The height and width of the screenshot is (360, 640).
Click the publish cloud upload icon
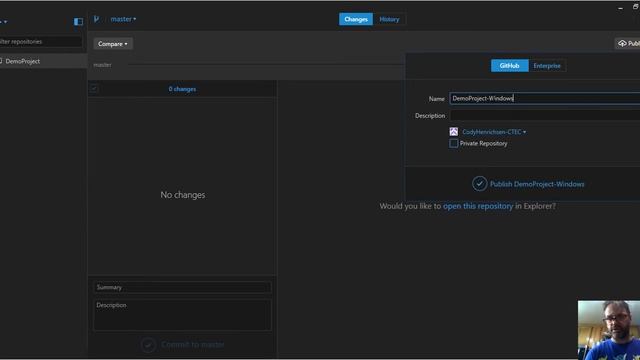click(x=622, y=43)
